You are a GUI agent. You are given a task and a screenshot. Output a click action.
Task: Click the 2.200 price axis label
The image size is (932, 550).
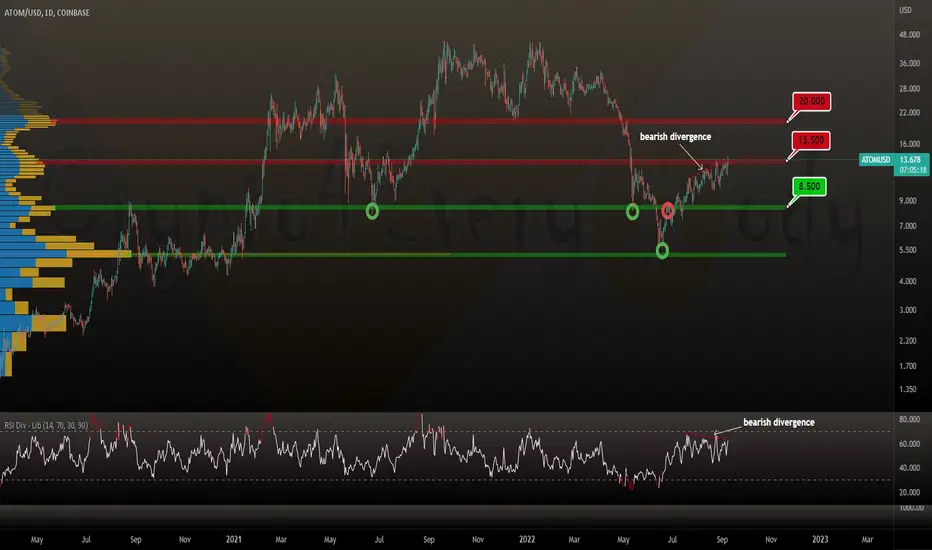point(908,341)
